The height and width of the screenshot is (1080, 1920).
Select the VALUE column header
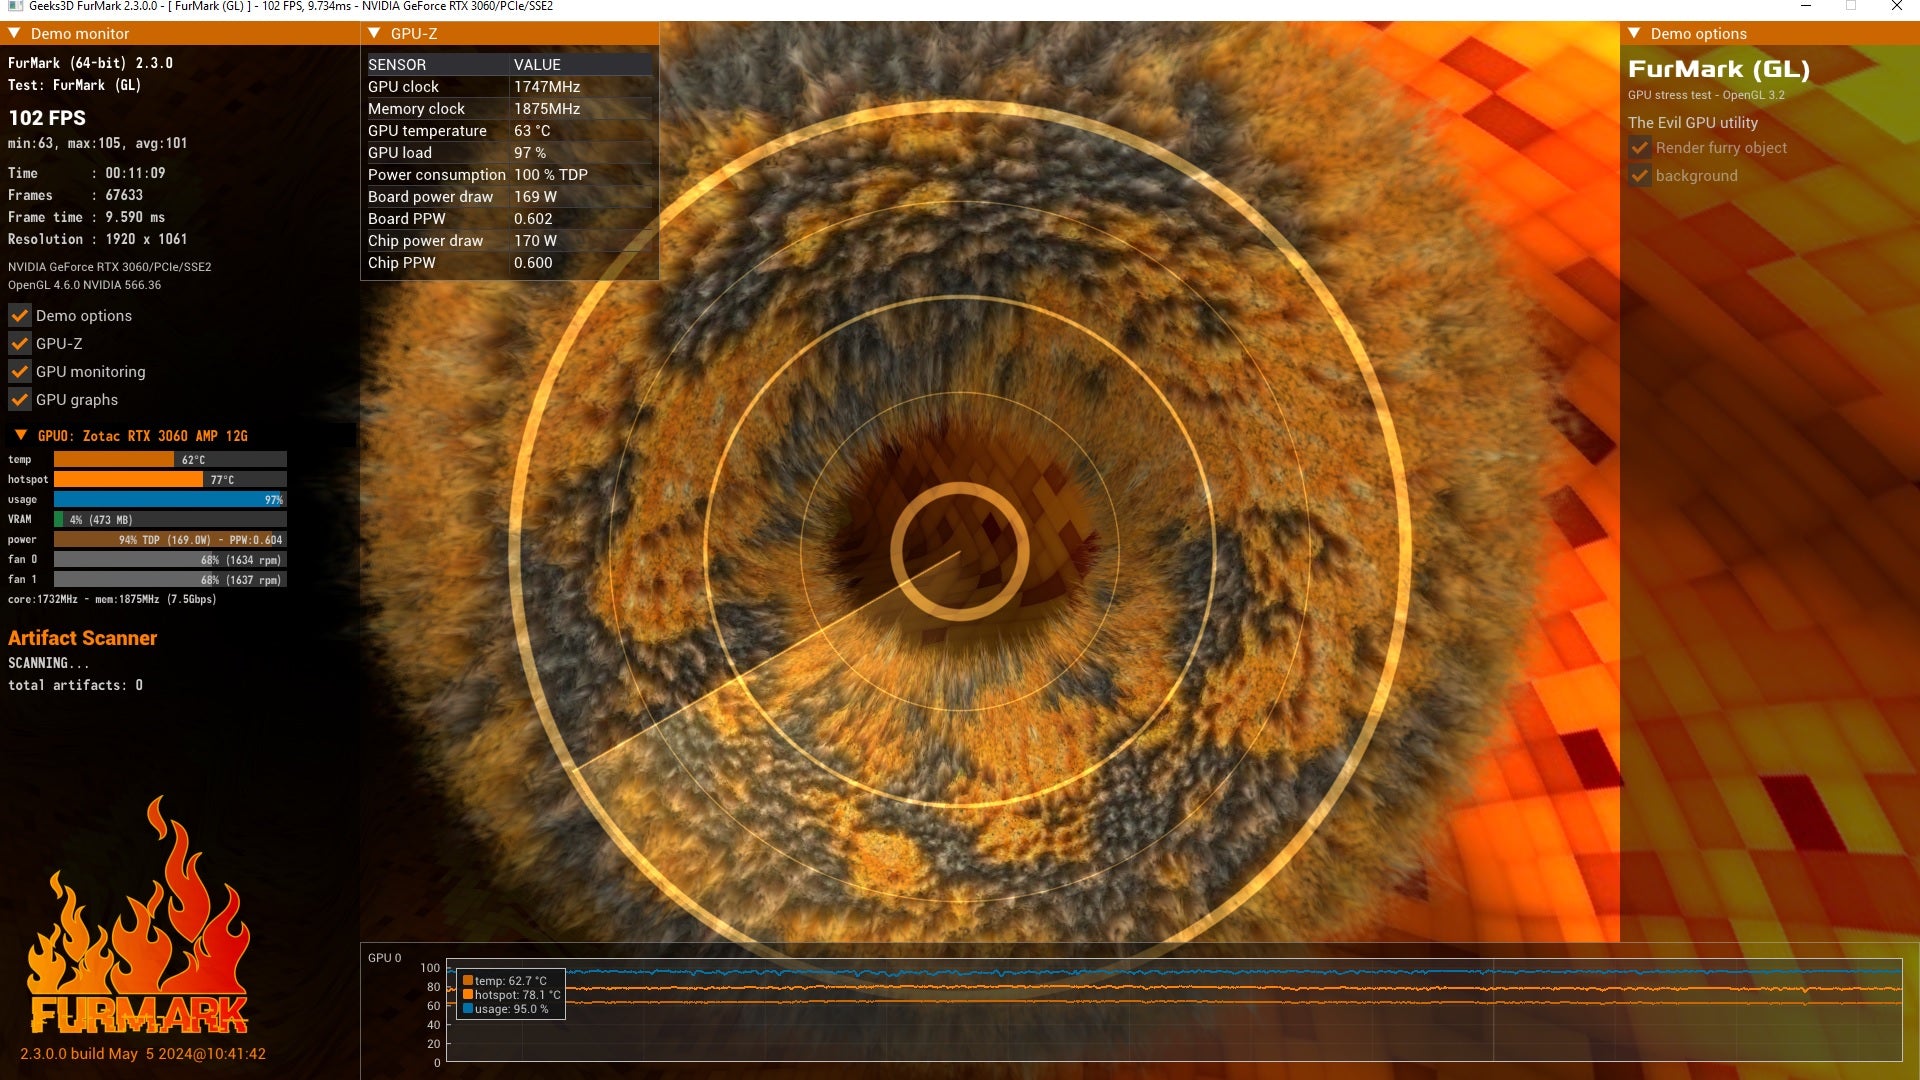tap(582, 64)
